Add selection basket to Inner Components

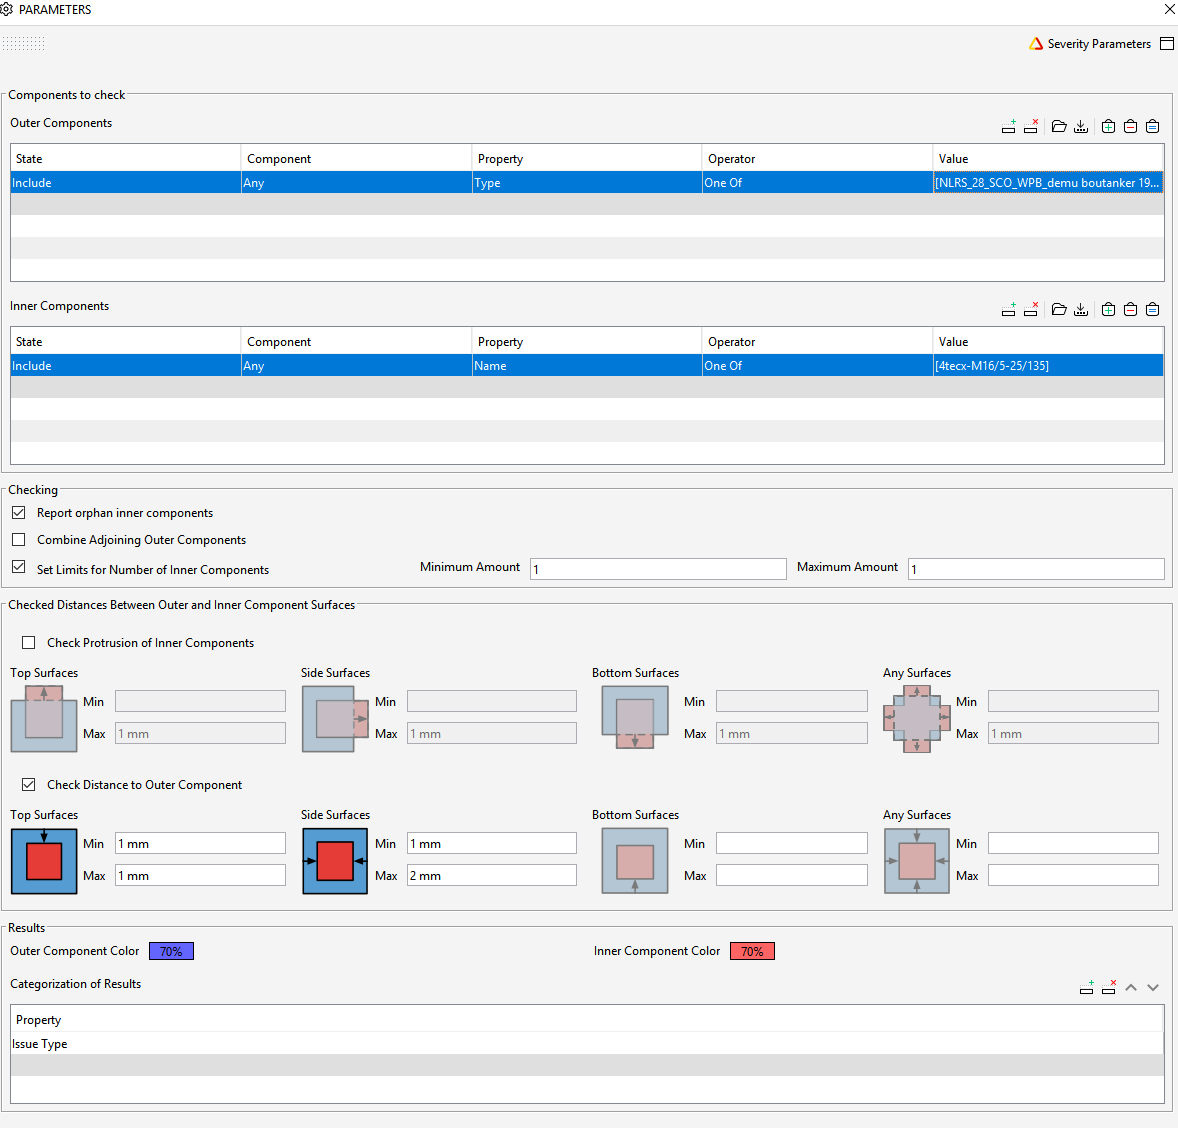click(1108, 310)
